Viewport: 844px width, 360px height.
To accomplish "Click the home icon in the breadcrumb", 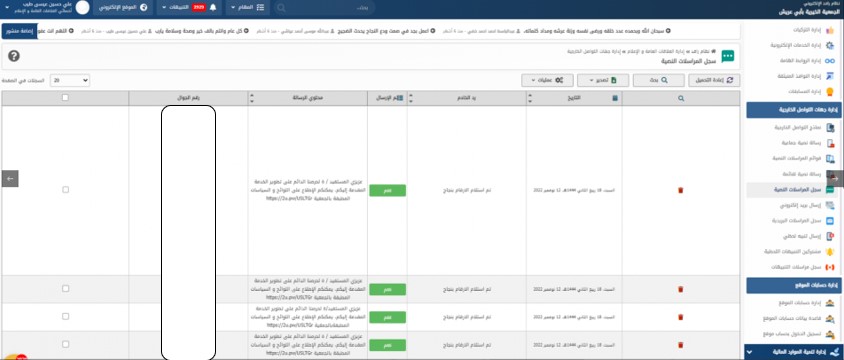I will [x=714, y=51].
